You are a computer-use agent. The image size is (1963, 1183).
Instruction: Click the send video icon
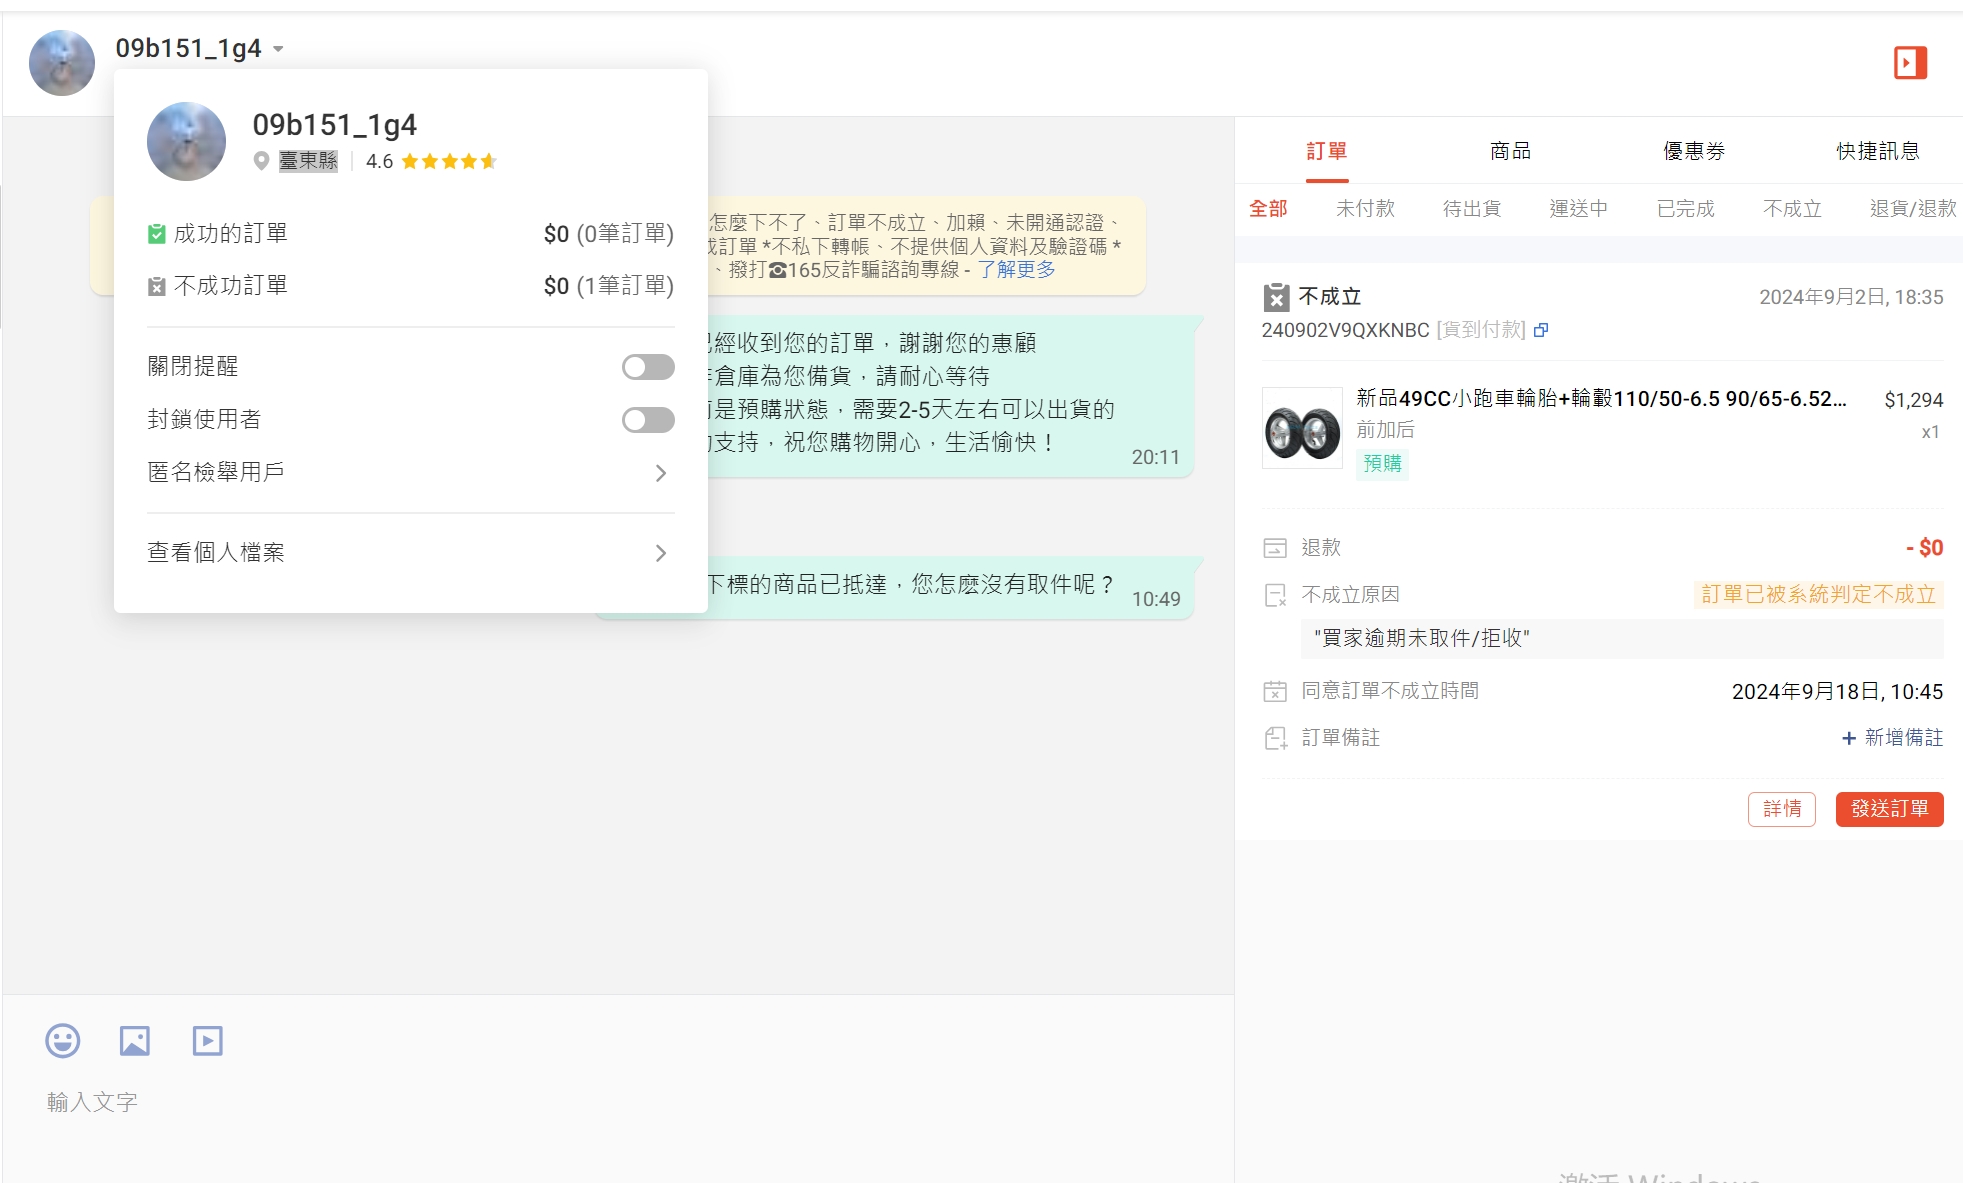coord(208,1041)
